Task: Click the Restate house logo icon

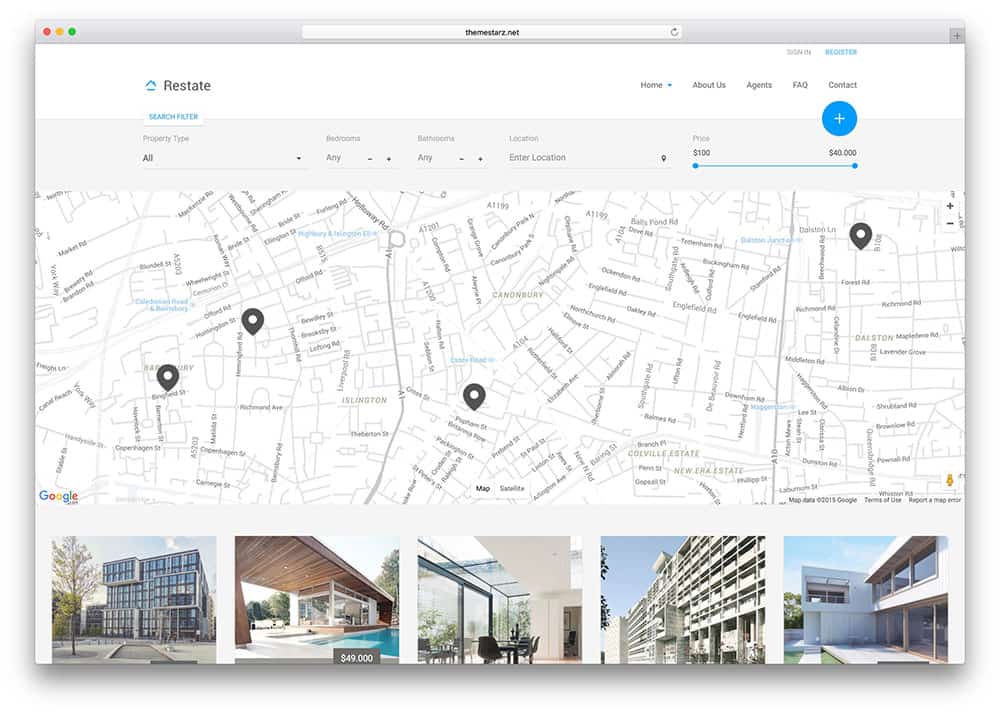Action: tap(151, 85)
